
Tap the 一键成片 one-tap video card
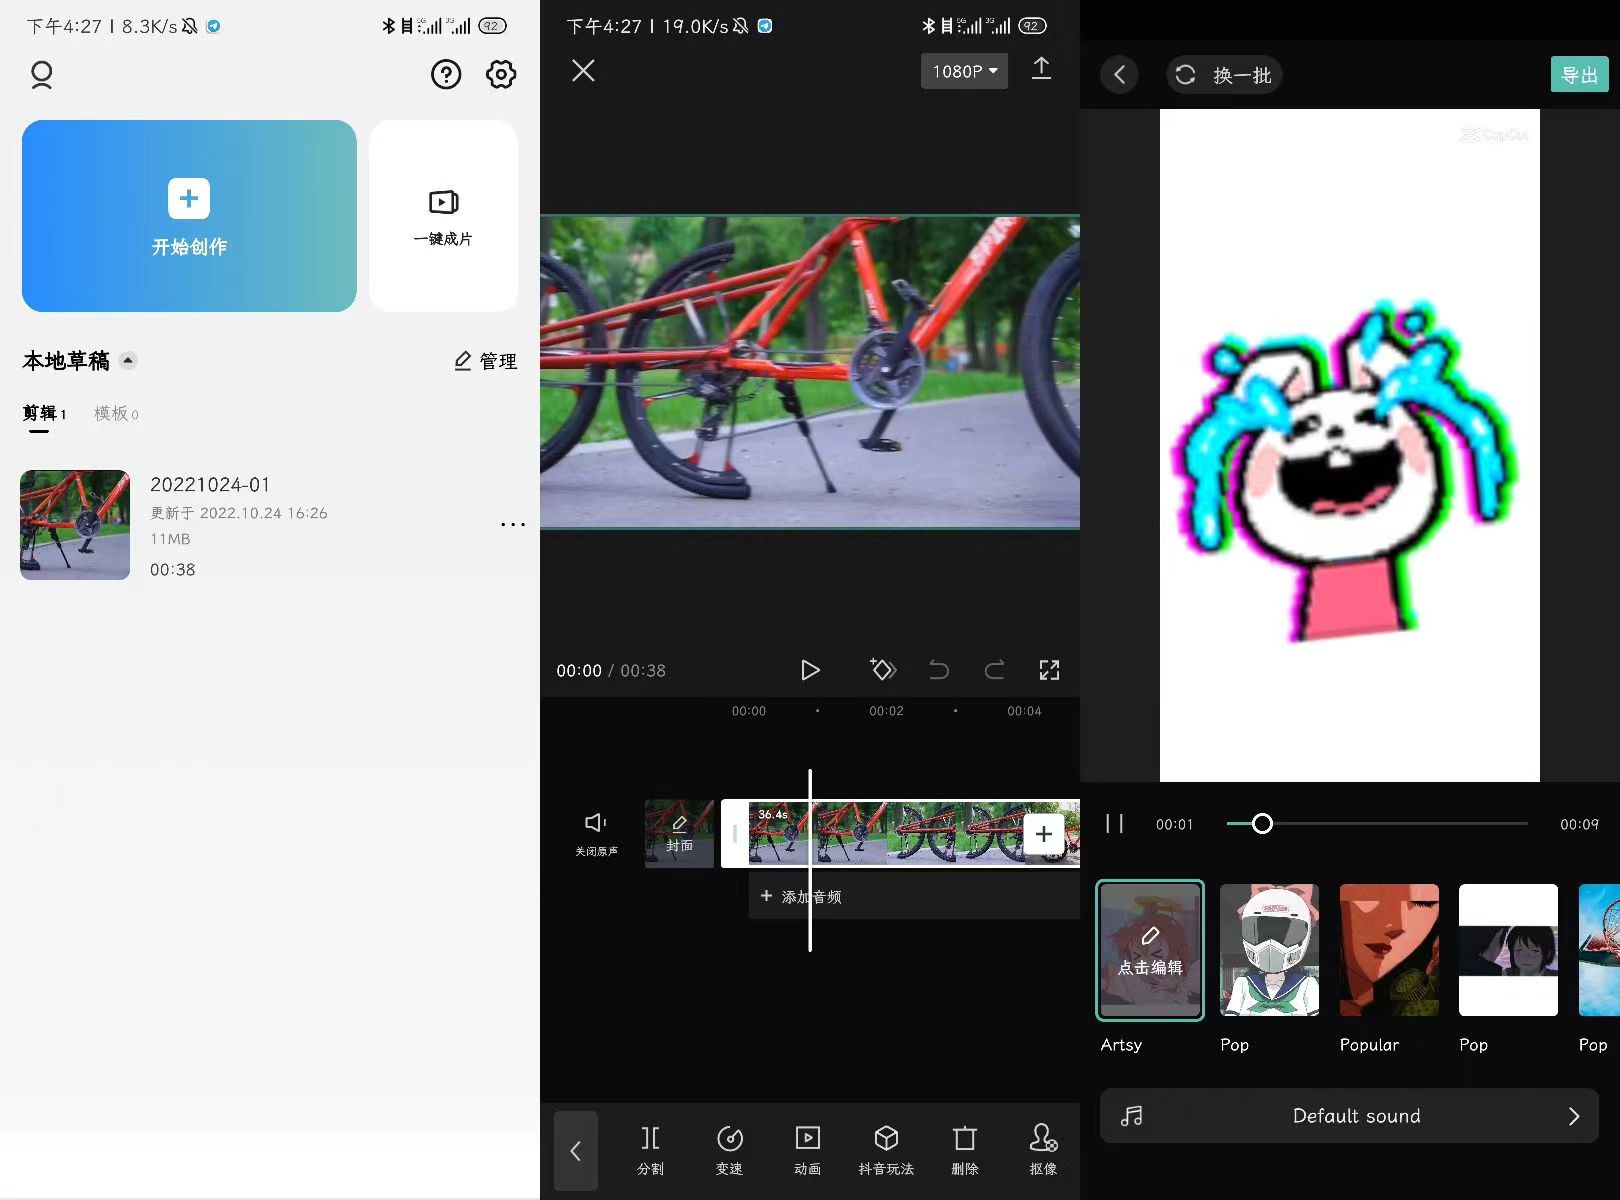[443, 216]
